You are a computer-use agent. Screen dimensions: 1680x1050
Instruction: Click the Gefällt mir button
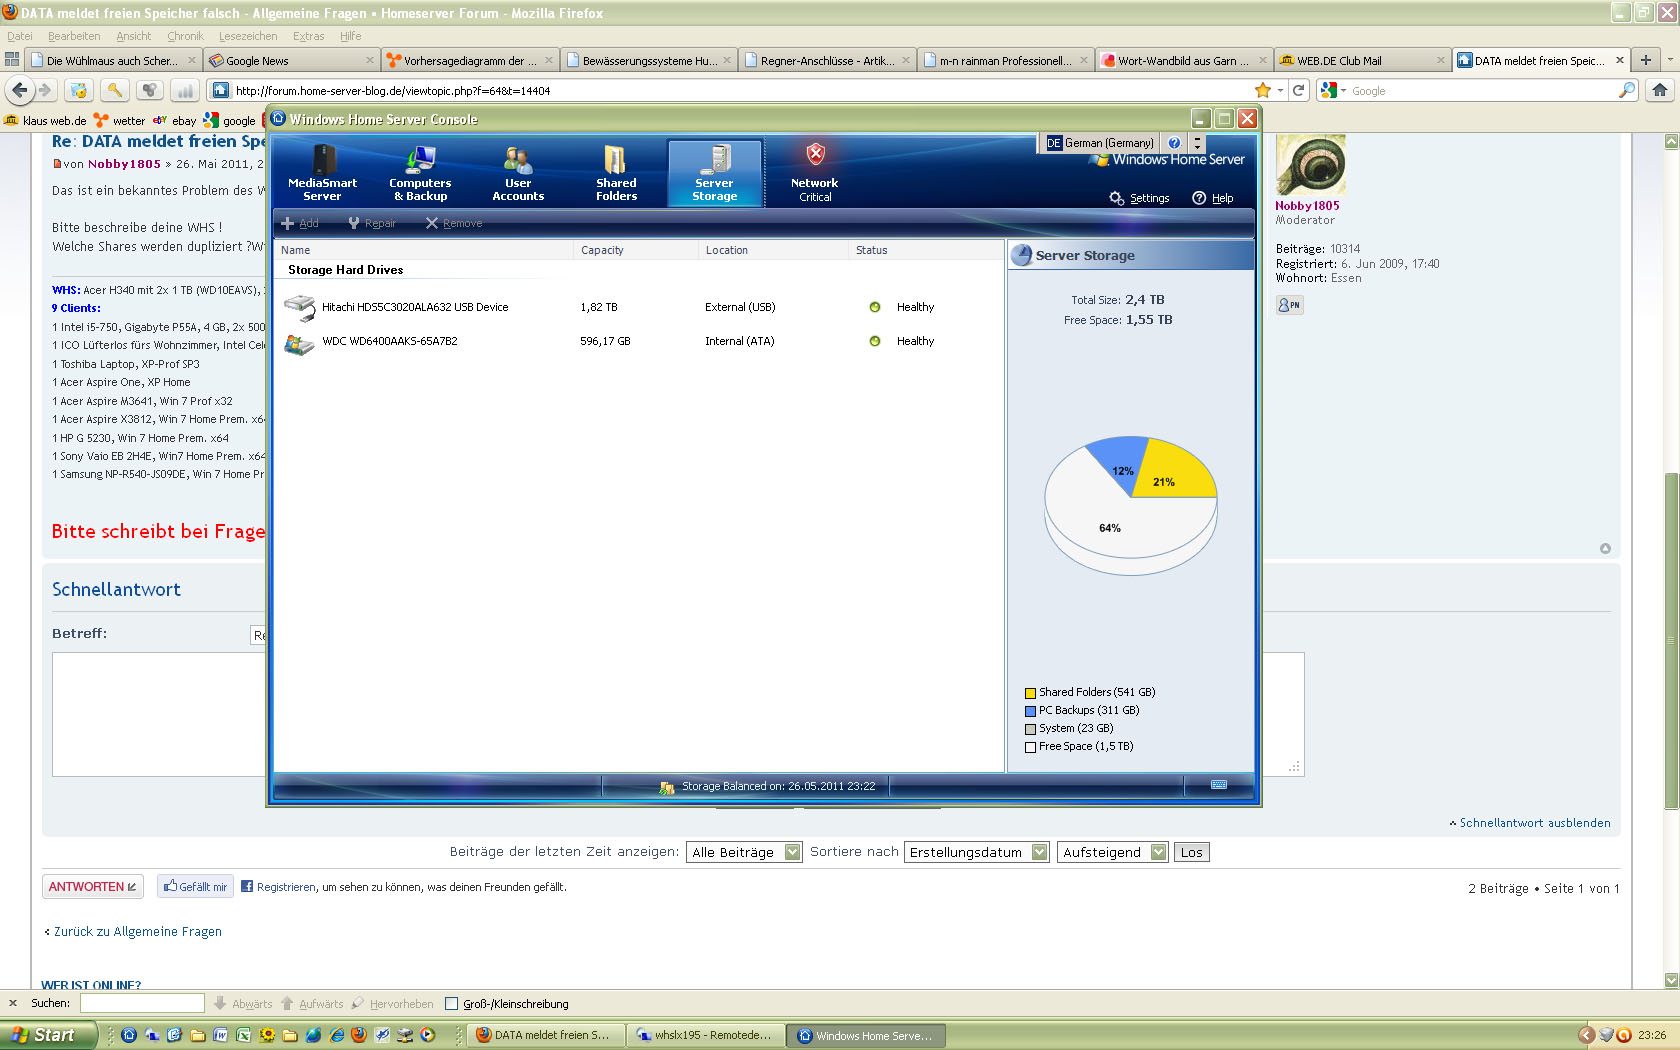tap(196, 887)
